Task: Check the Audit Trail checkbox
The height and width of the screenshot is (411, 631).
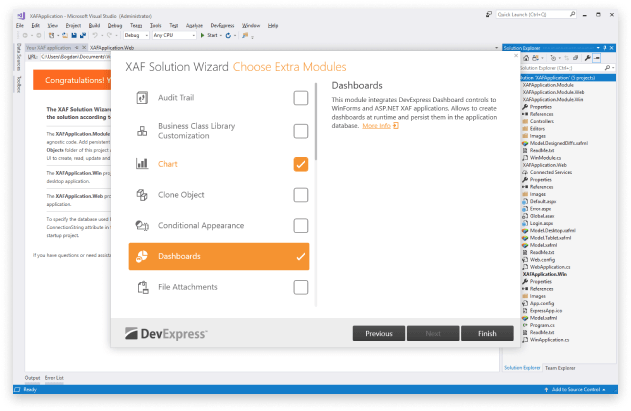Action: click(301, 98)
